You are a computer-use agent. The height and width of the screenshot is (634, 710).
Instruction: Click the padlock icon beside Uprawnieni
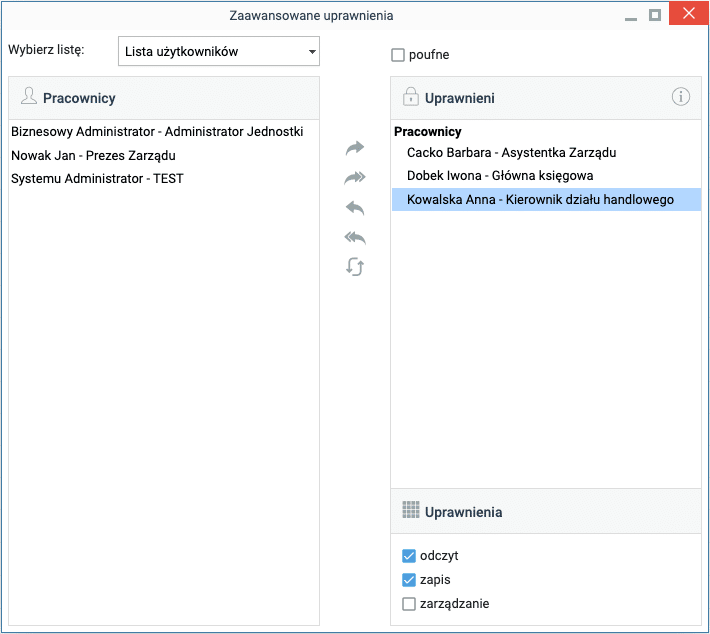click(x=410, y=97)
